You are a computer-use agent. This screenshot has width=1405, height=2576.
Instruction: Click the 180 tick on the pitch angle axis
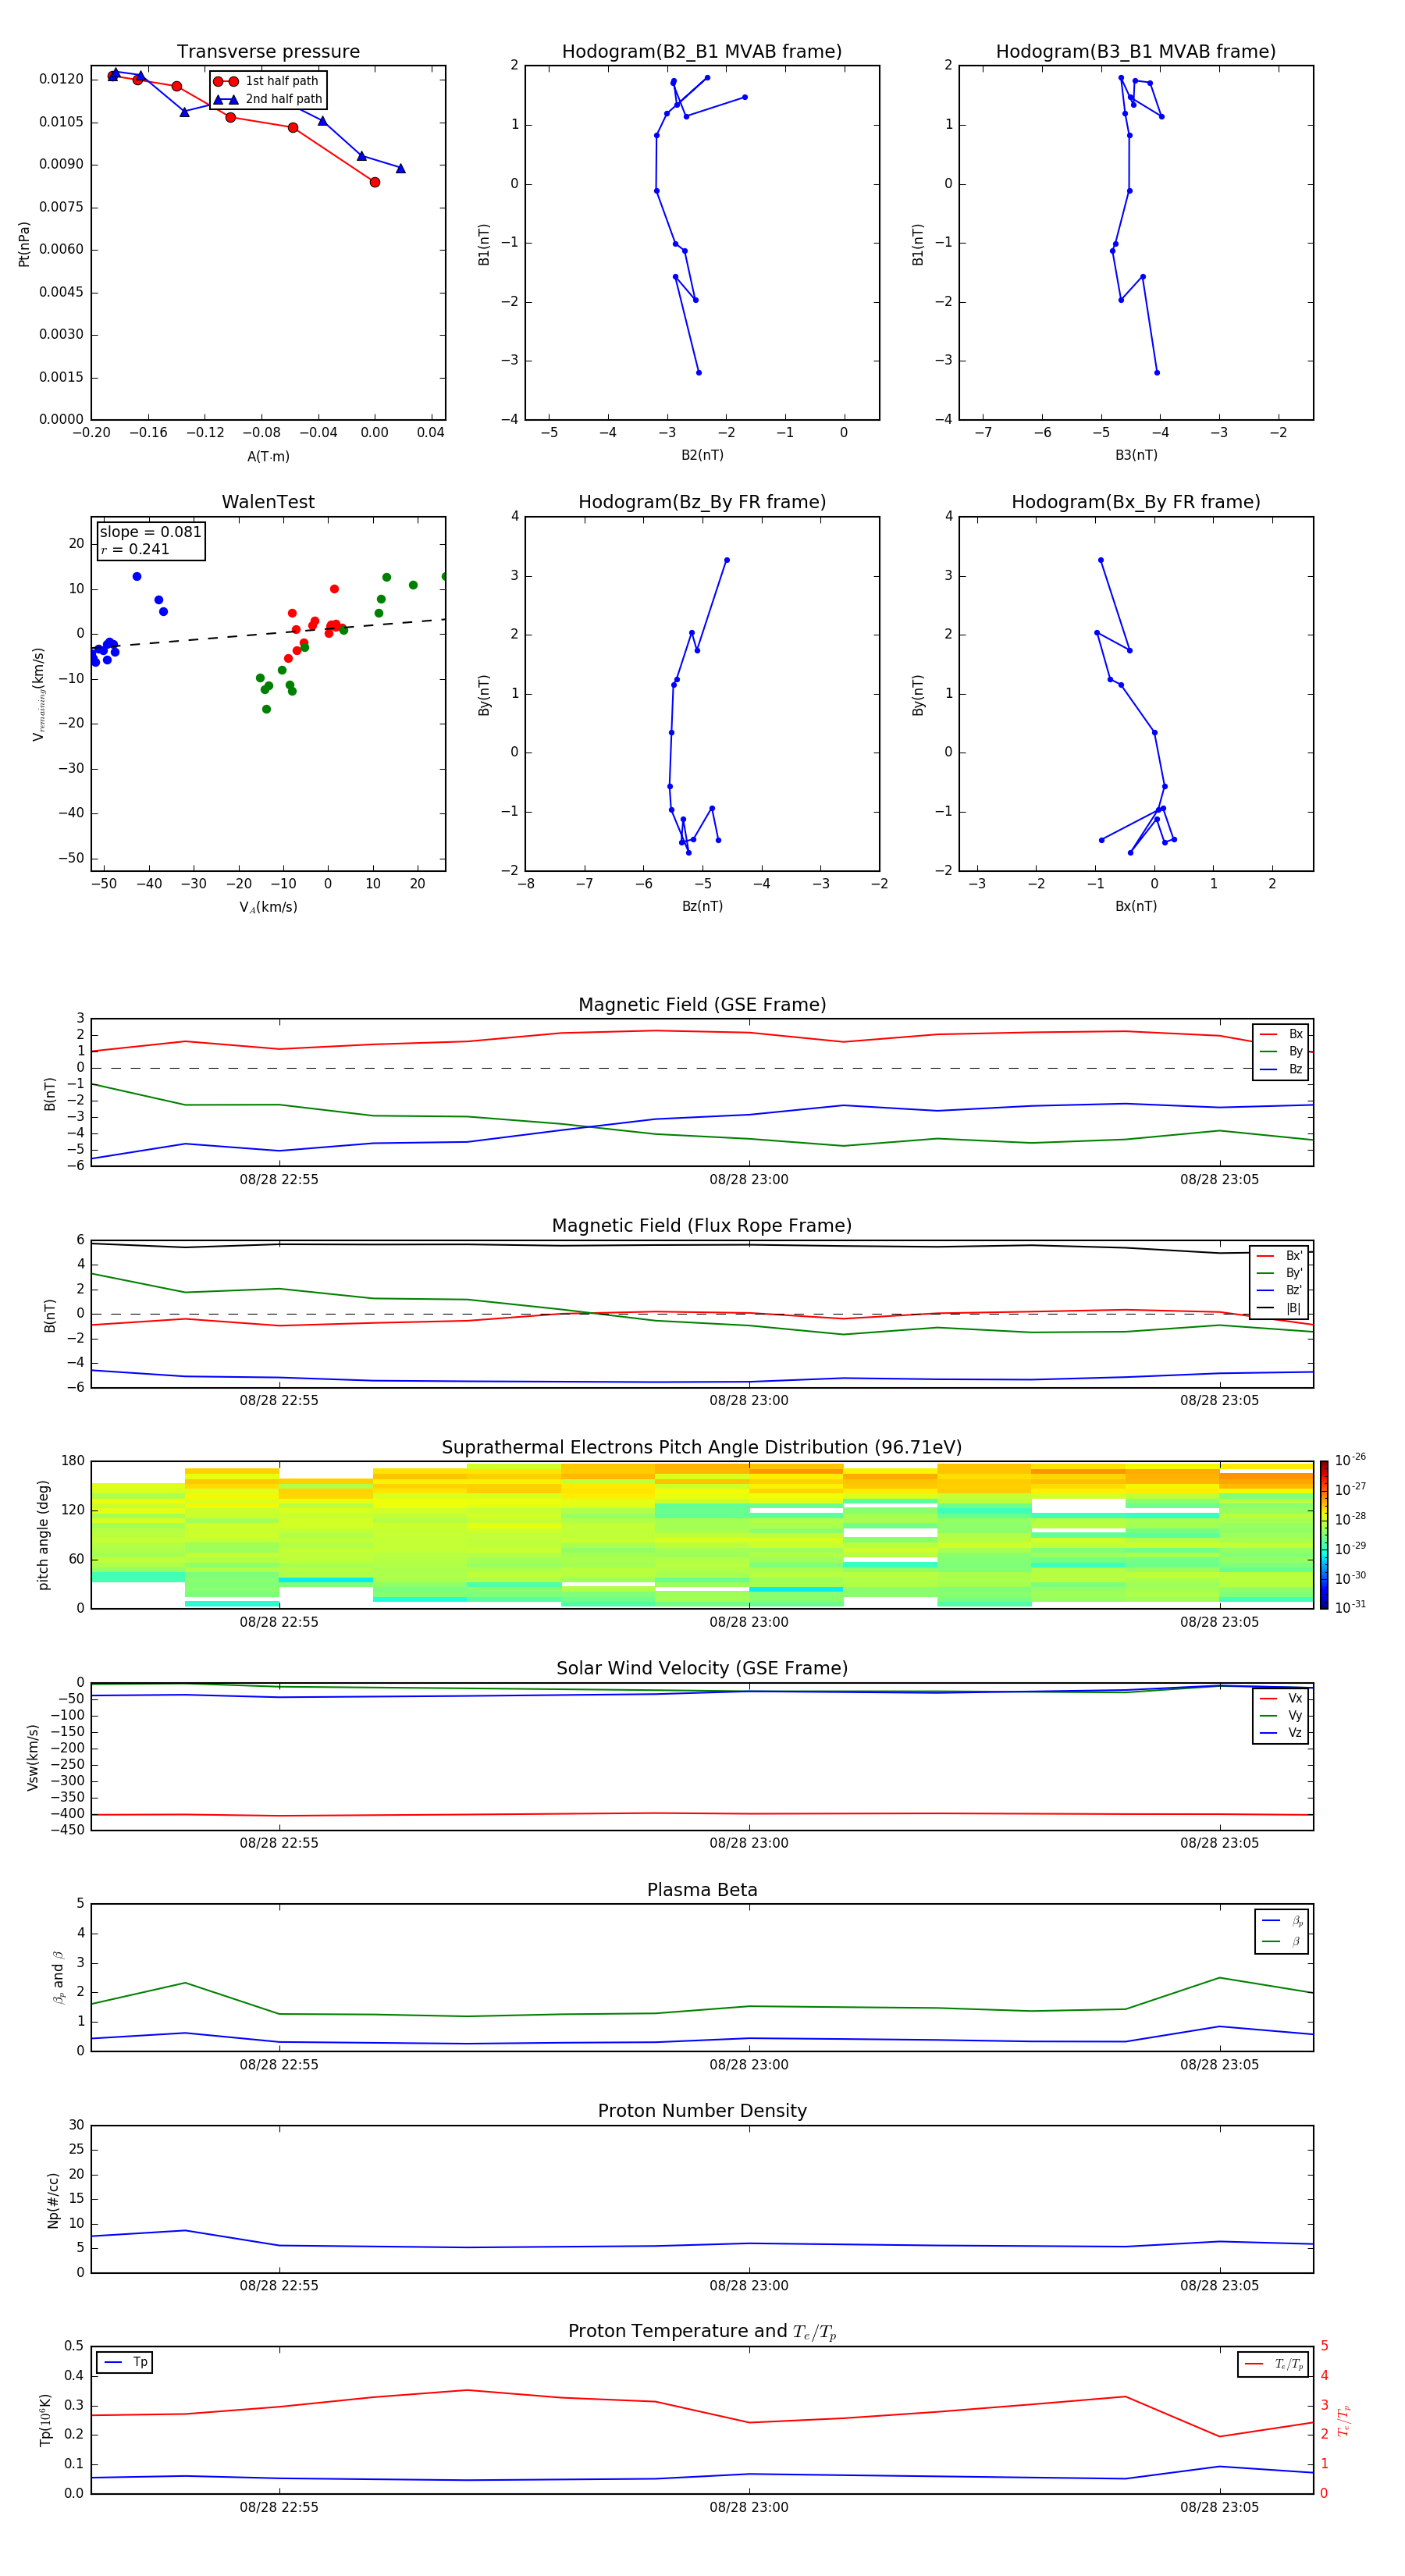tap(73, 1461)
